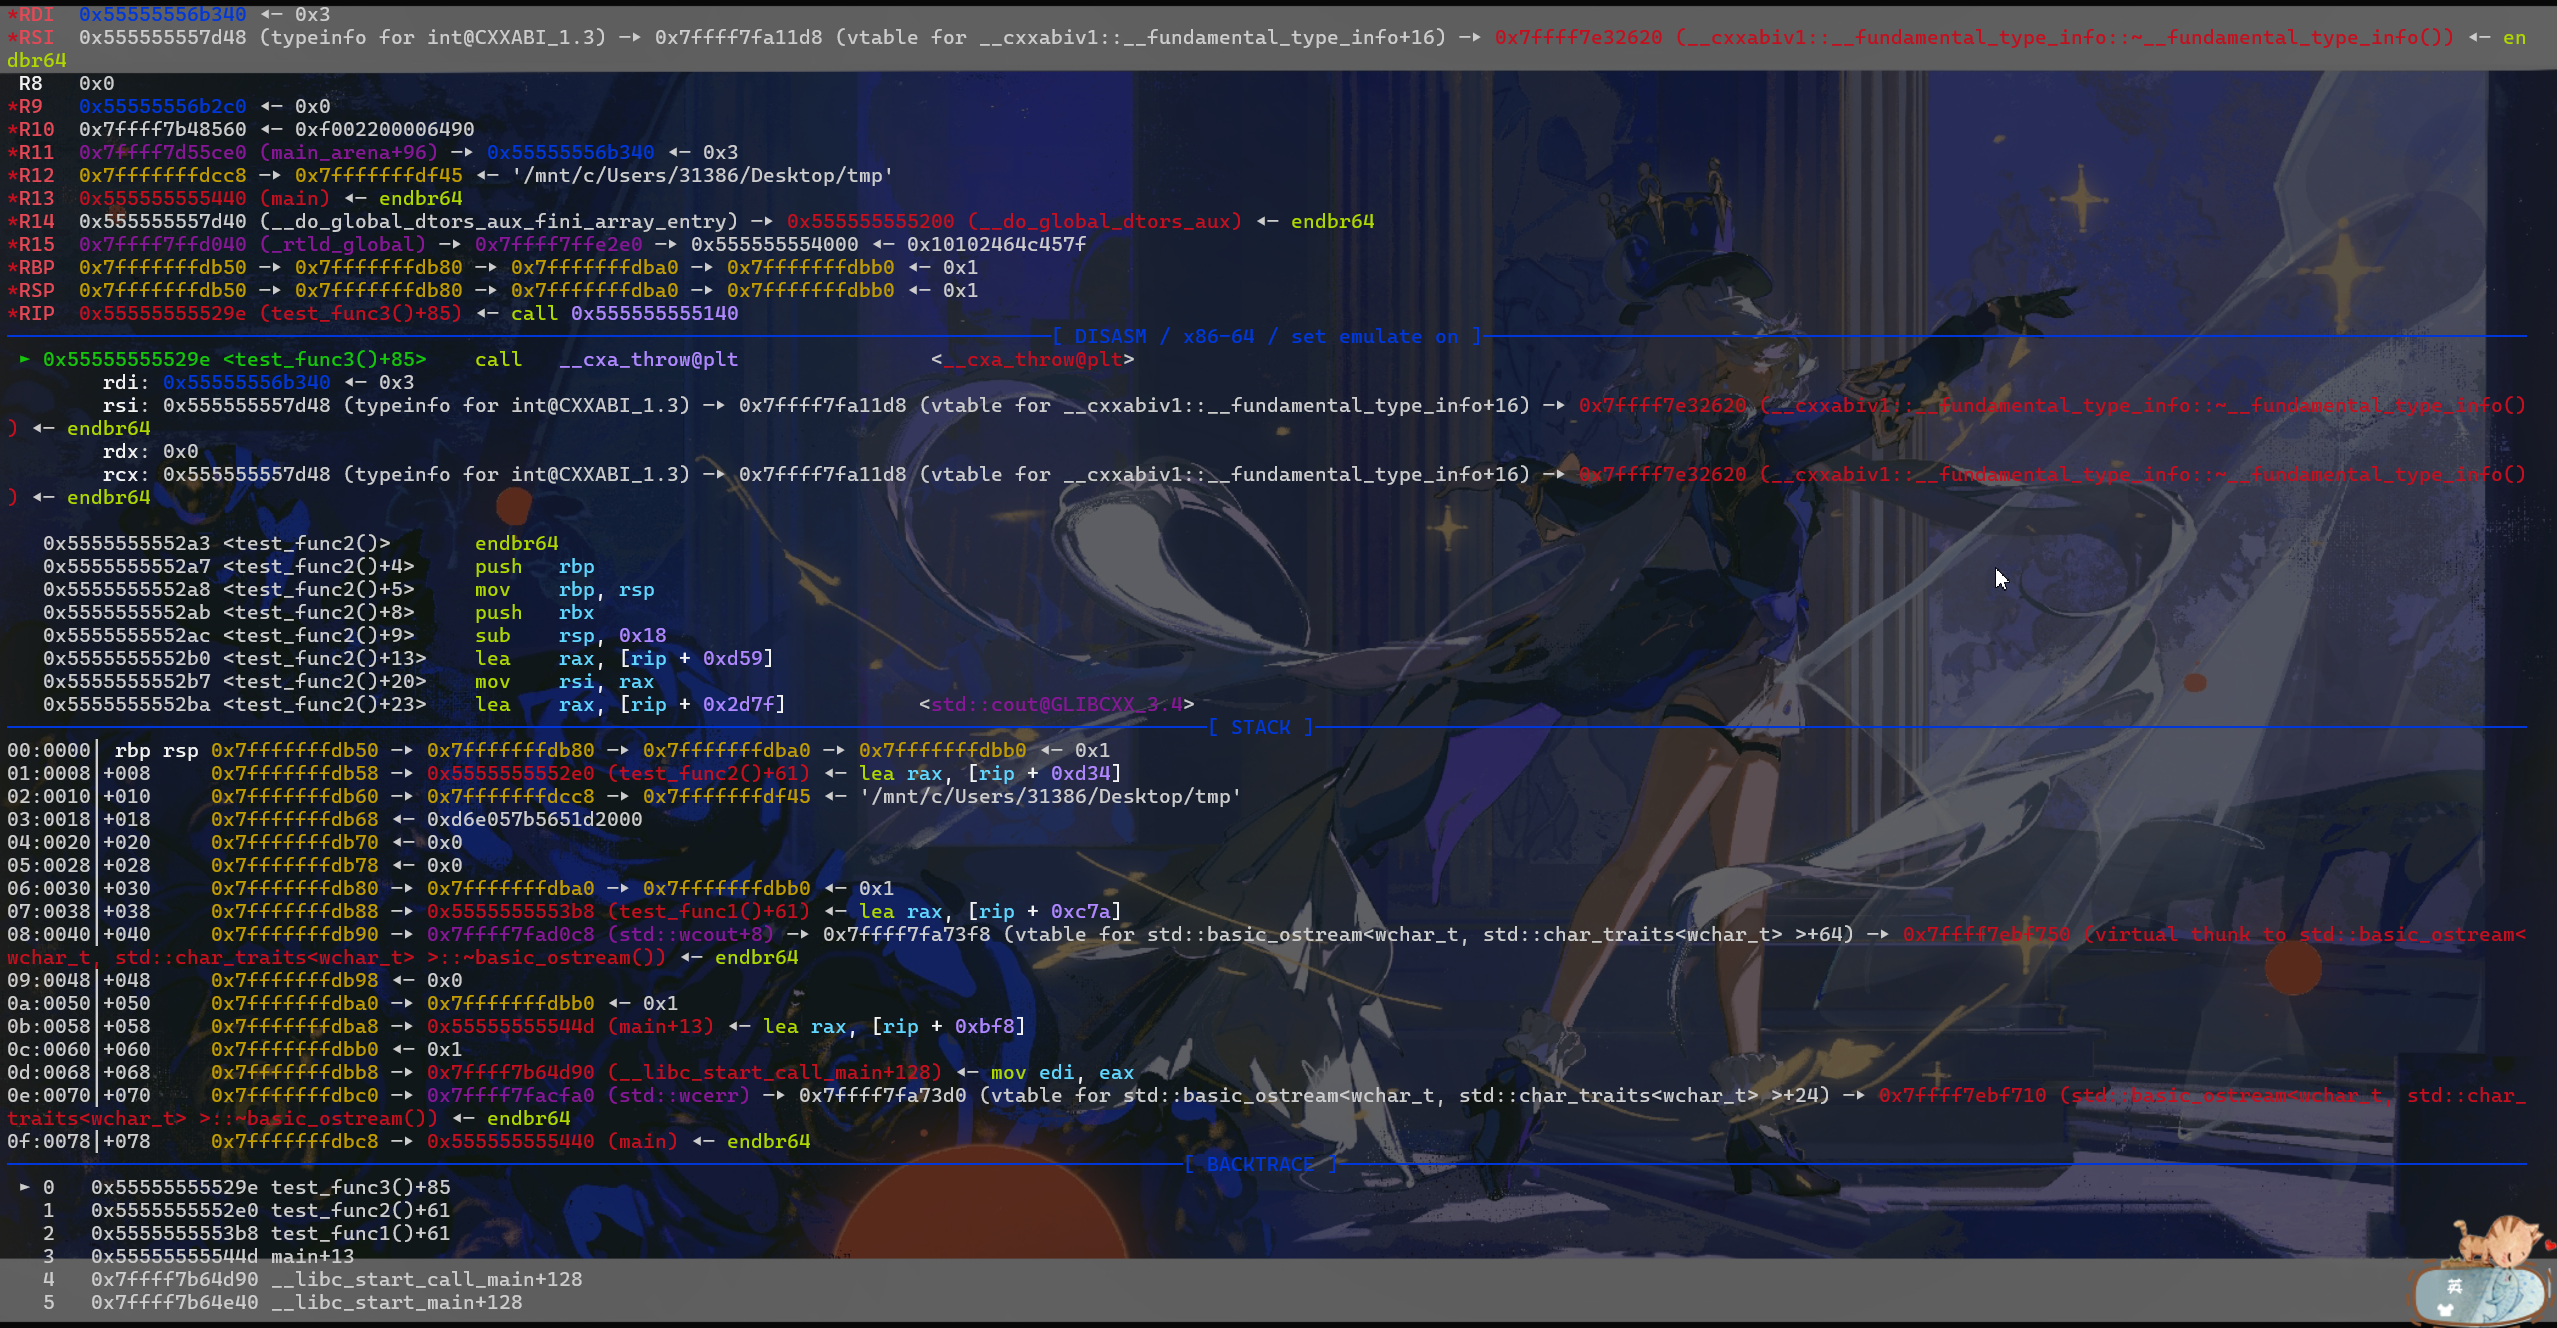Click the RSP register label

pyautogui.click(x=31, y=290)
